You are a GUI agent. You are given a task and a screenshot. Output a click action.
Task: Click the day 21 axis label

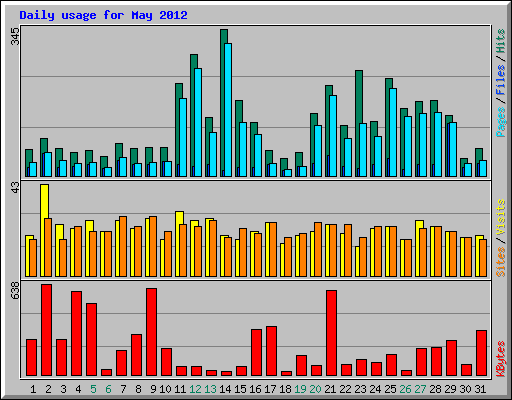[x=330, y=389]
